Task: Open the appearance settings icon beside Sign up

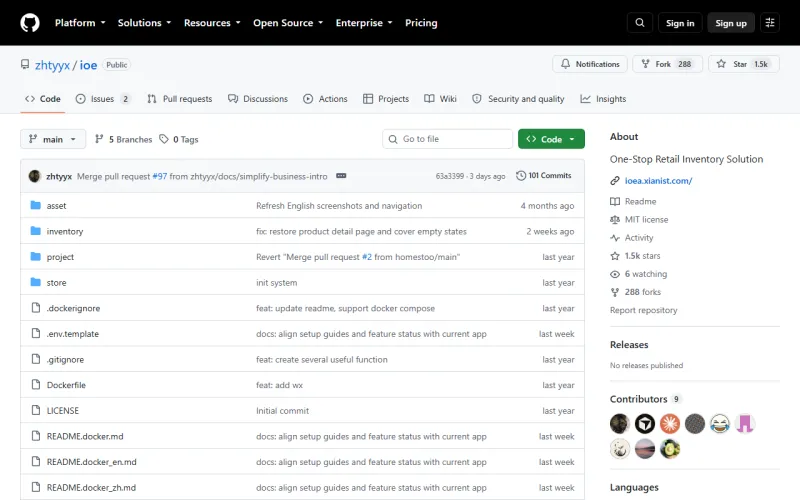Action: 770,23
